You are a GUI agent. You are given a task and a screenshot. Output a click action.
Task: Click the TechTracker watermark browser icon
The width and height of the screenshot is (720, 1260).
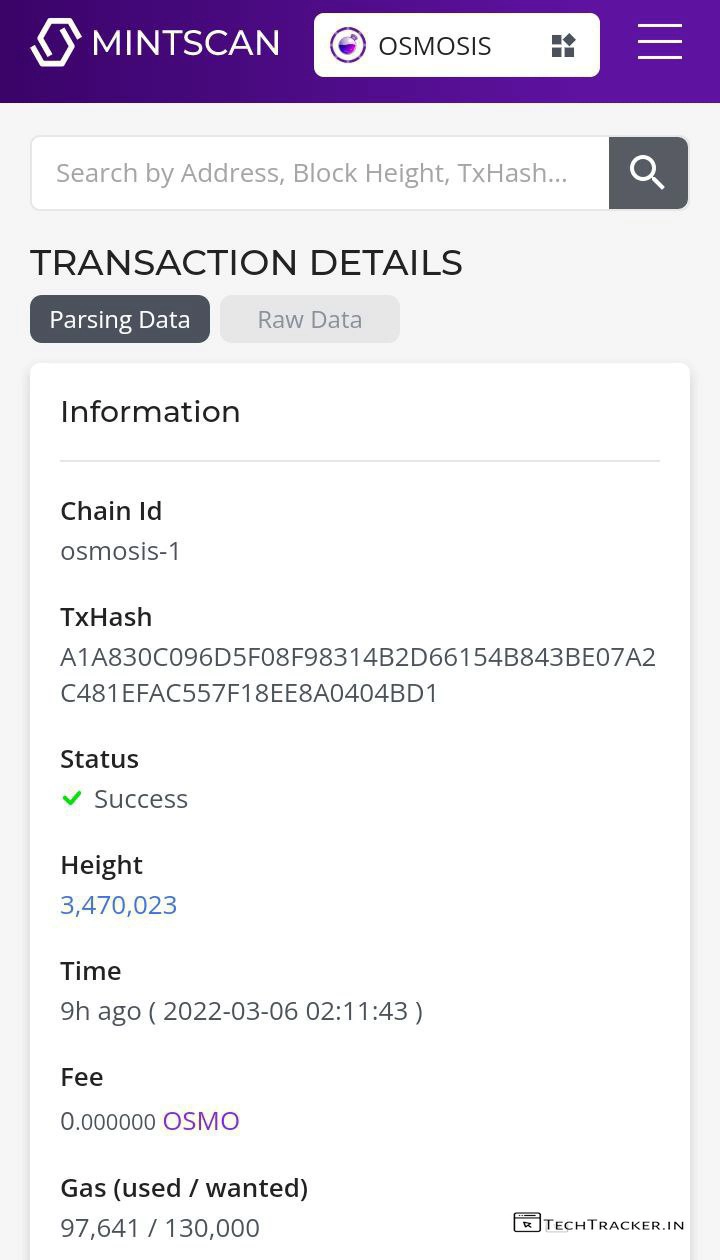pyautogui.click(x=527, y=1223)
